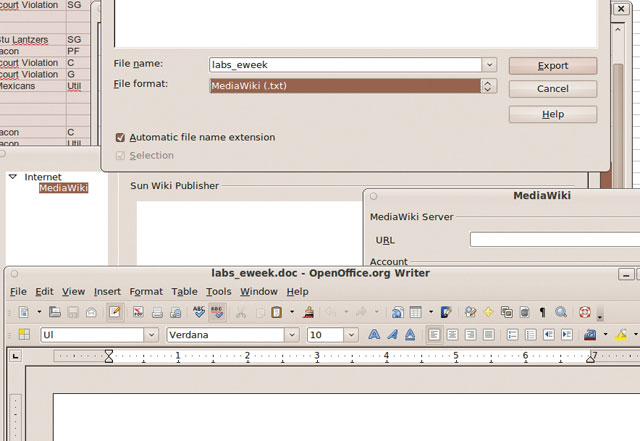Open the Paste options arrow
The height and width of the screenshot is (441, 640).
click(292, 312)
